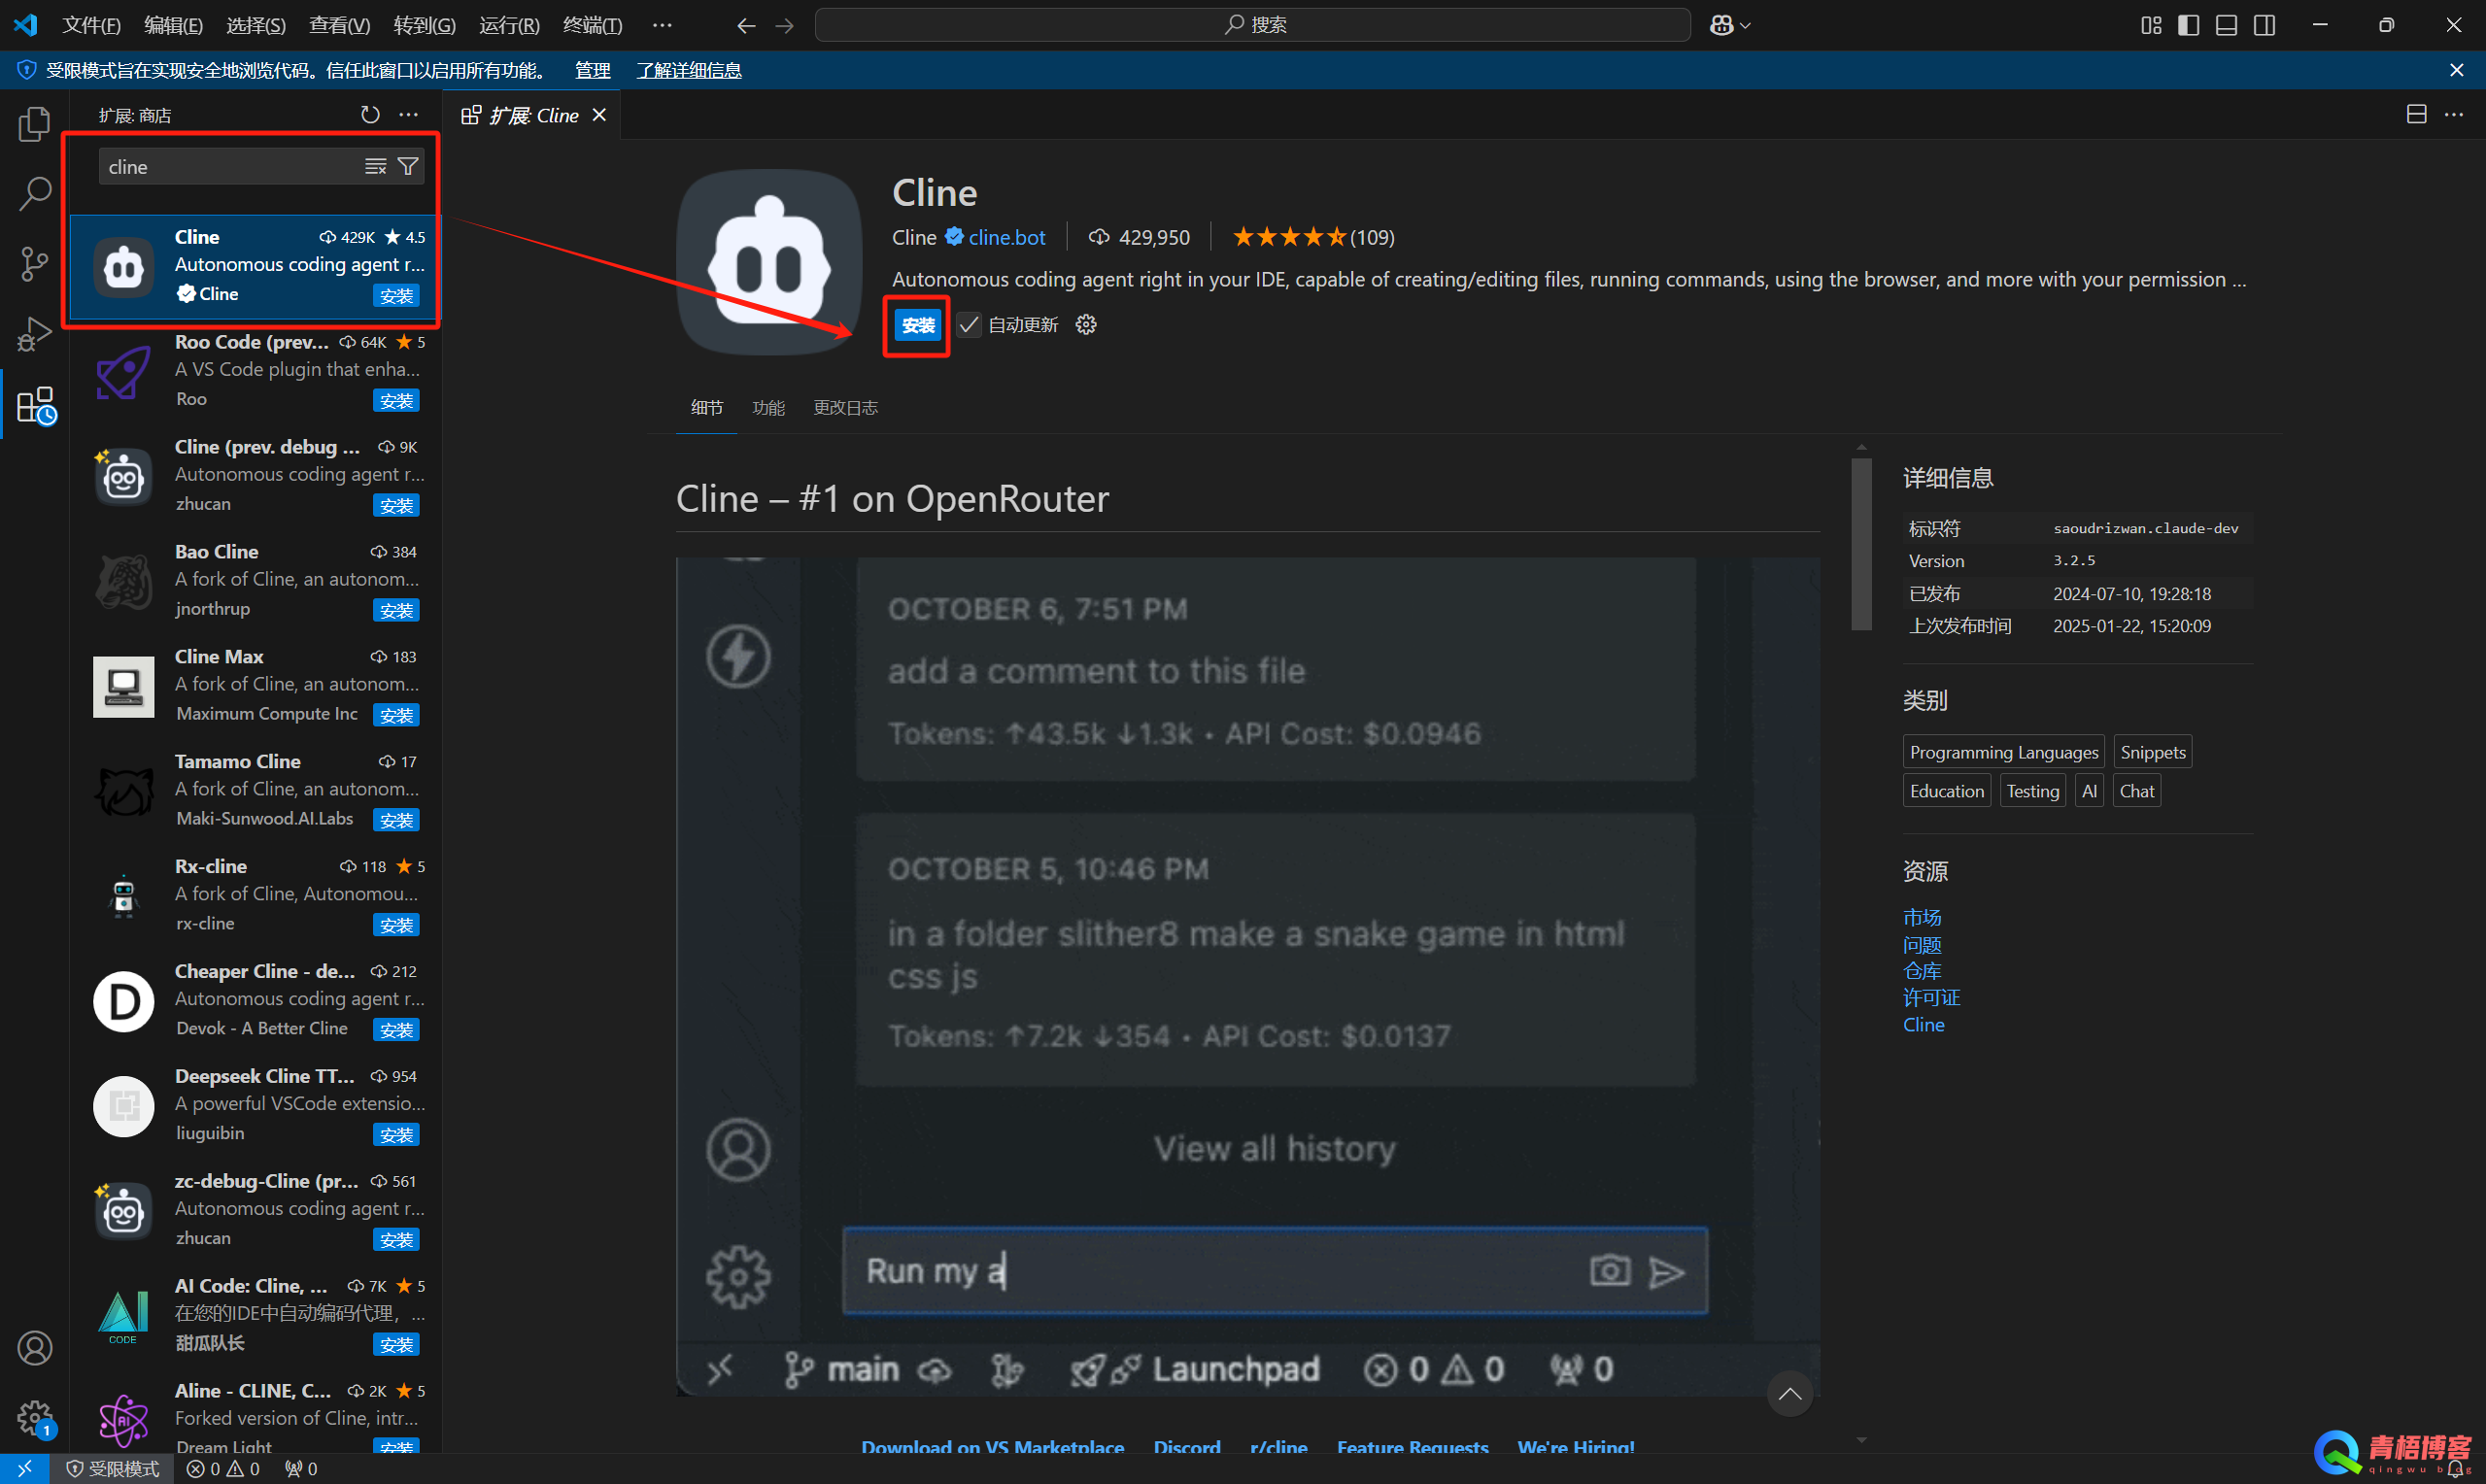Open the 许可证 resource link

[1931, 998]
